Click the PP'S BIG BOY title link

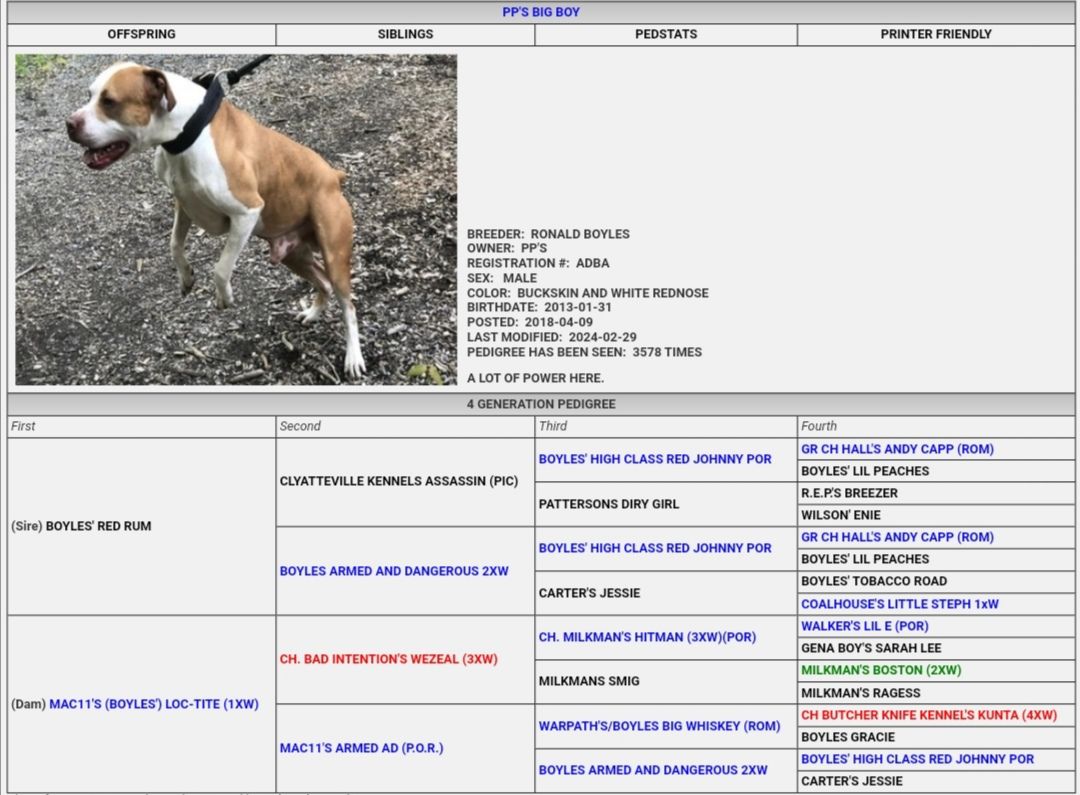click(541, 12)
